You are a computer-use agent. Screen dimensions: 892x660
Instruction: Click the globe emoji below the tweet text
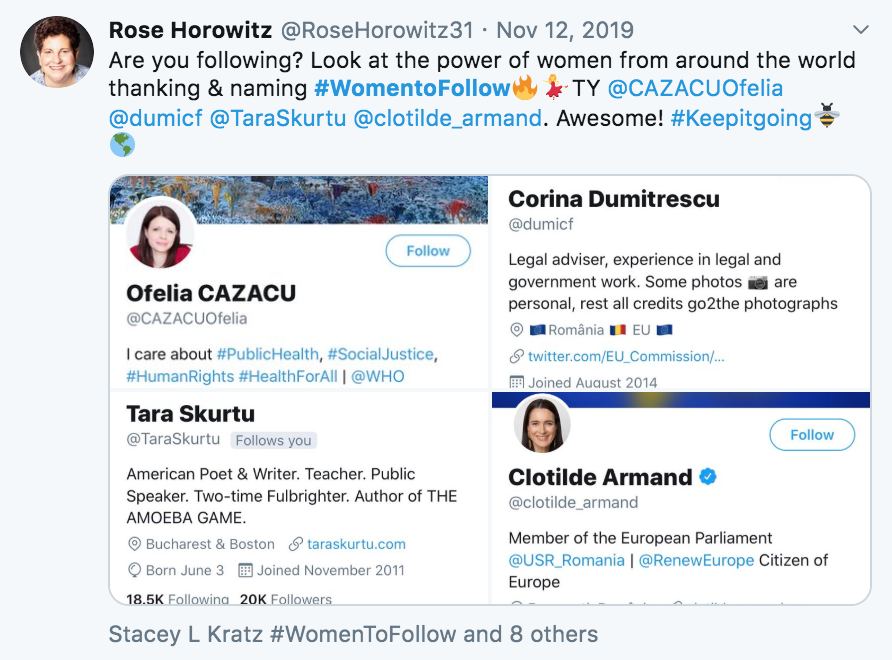(x=122, y=145)
